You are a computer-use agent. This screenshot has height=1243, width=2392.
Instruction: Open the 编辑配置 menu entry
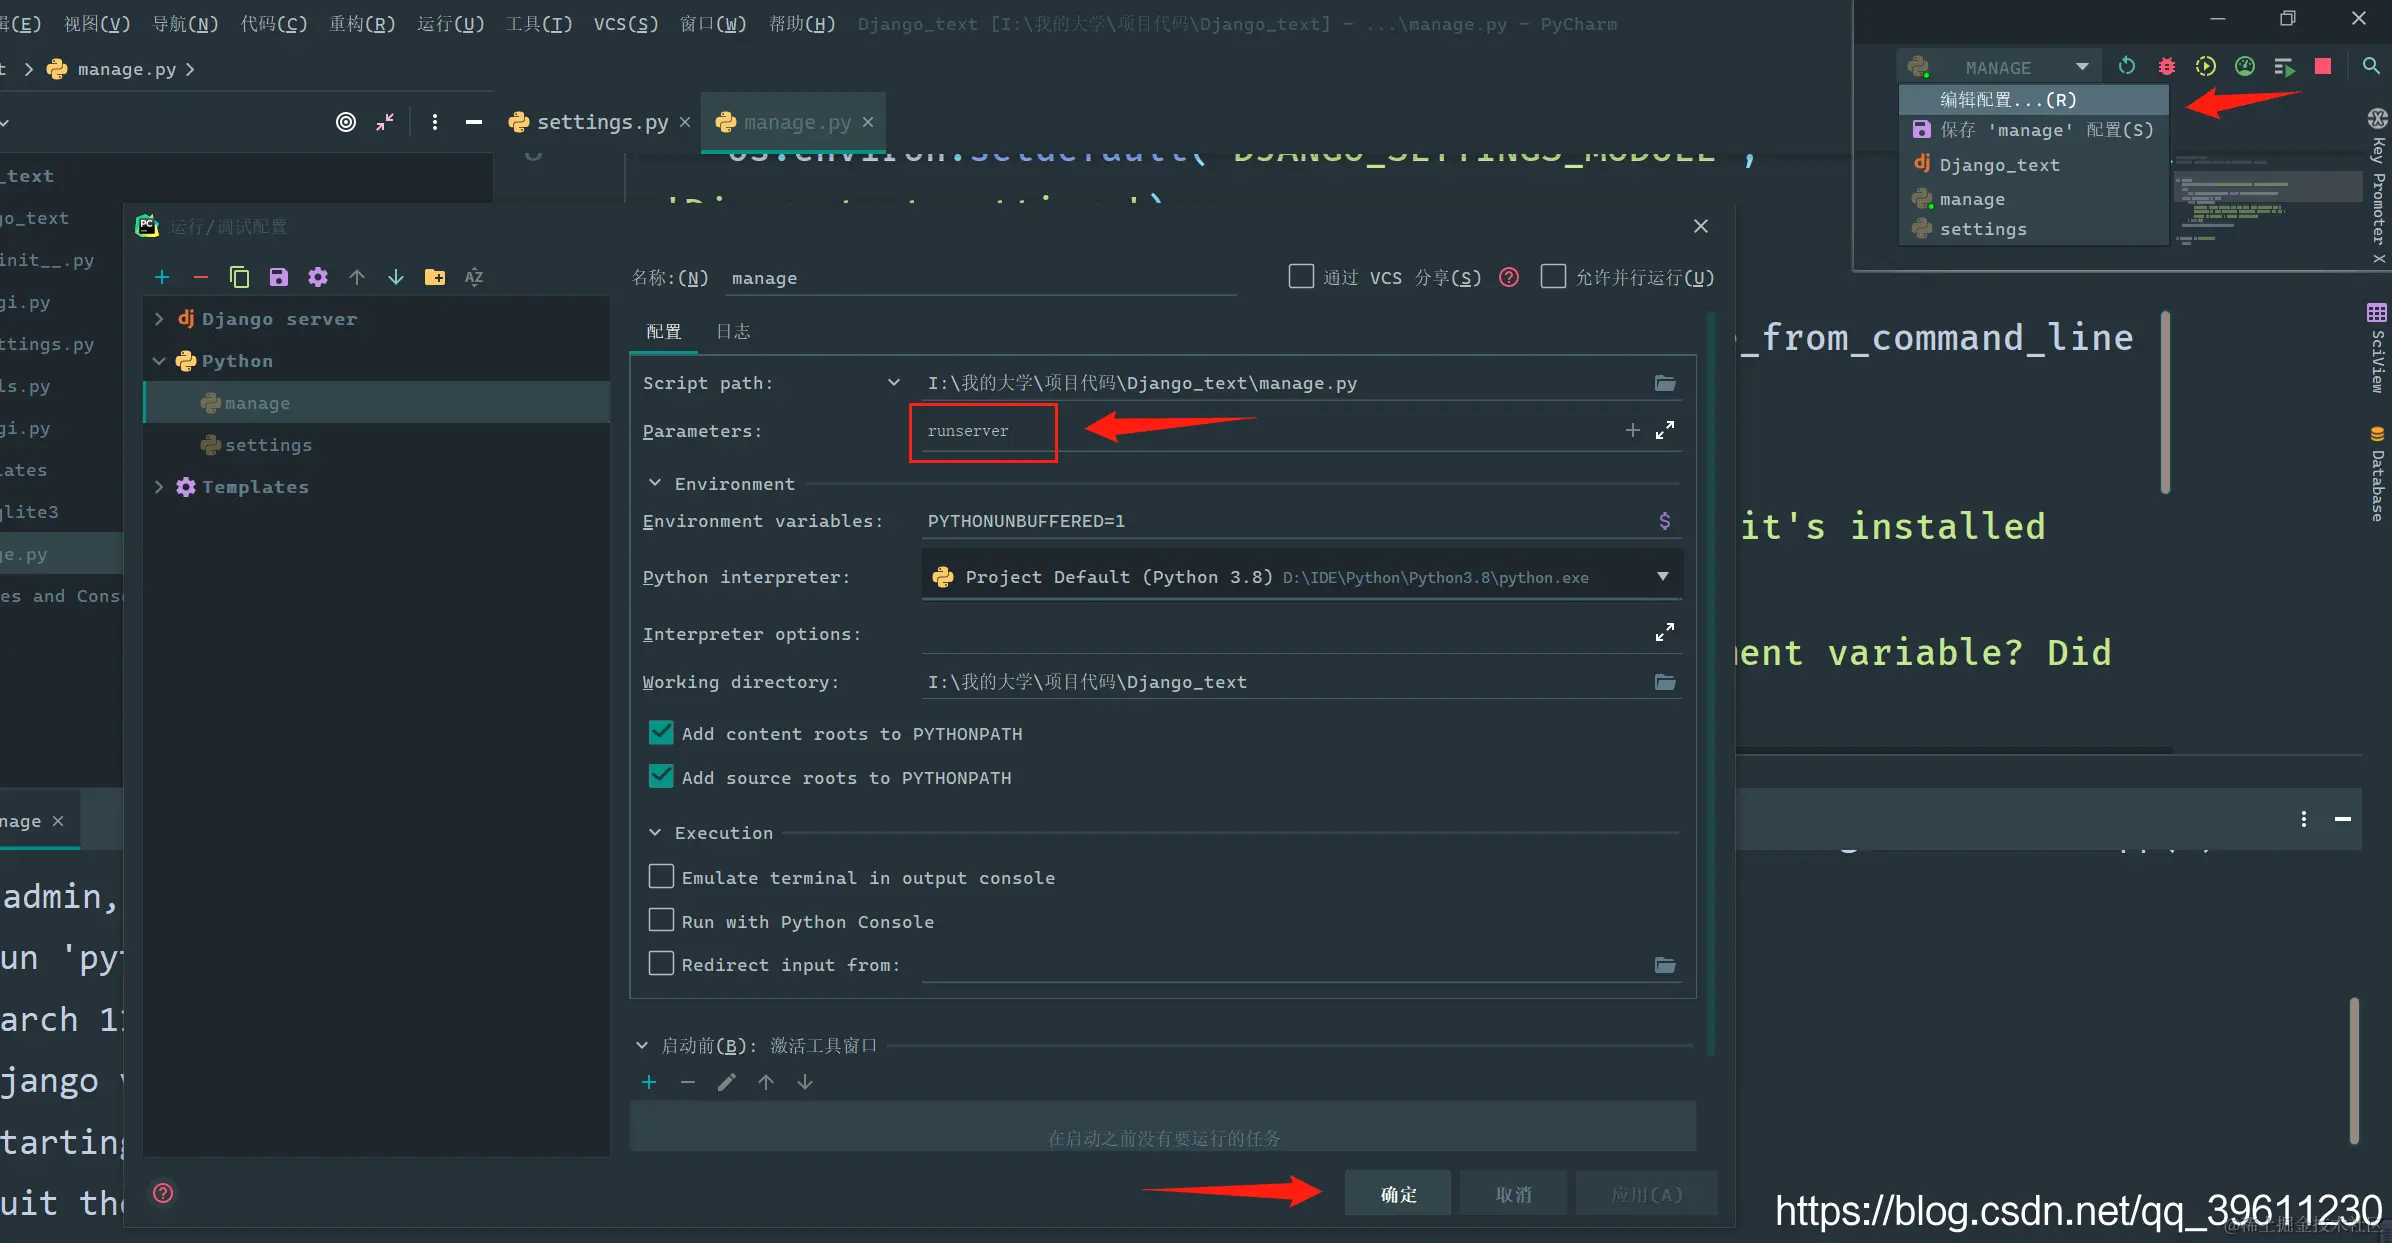pos(2008,99)
